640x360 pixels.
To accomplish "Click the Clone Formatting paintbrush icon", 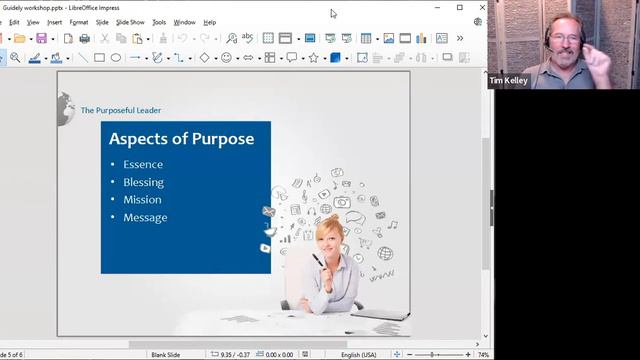I will 163,39.
